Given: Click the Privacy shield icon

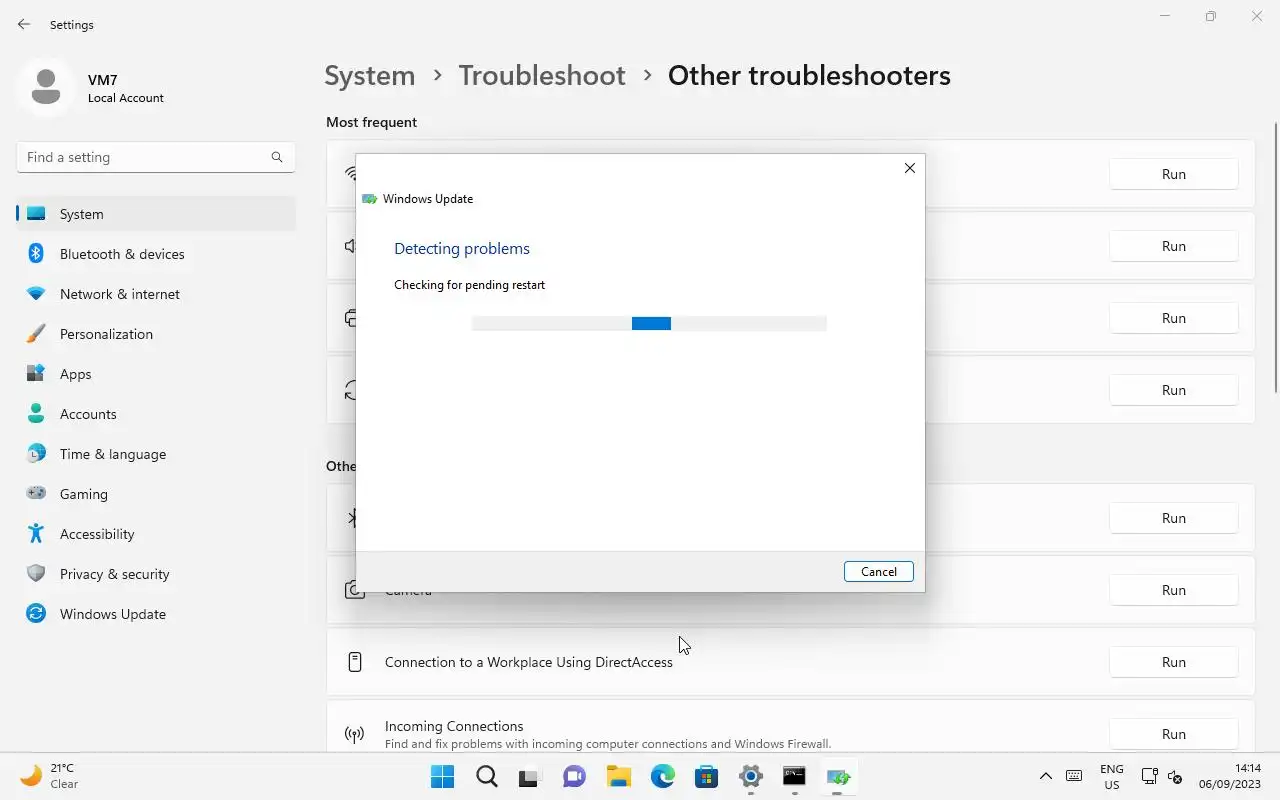Looking at the screenshot, I should click(36, 574).
